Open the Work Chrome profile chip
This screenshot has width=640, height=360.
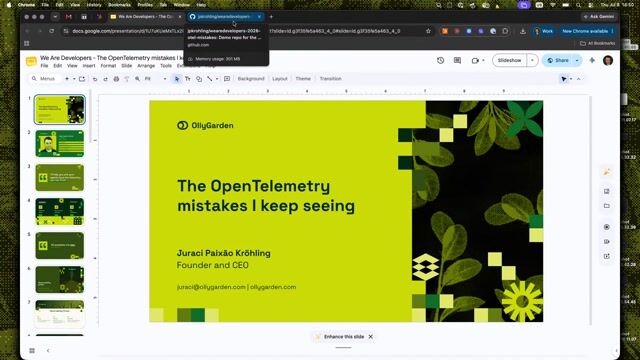[544, 31]
